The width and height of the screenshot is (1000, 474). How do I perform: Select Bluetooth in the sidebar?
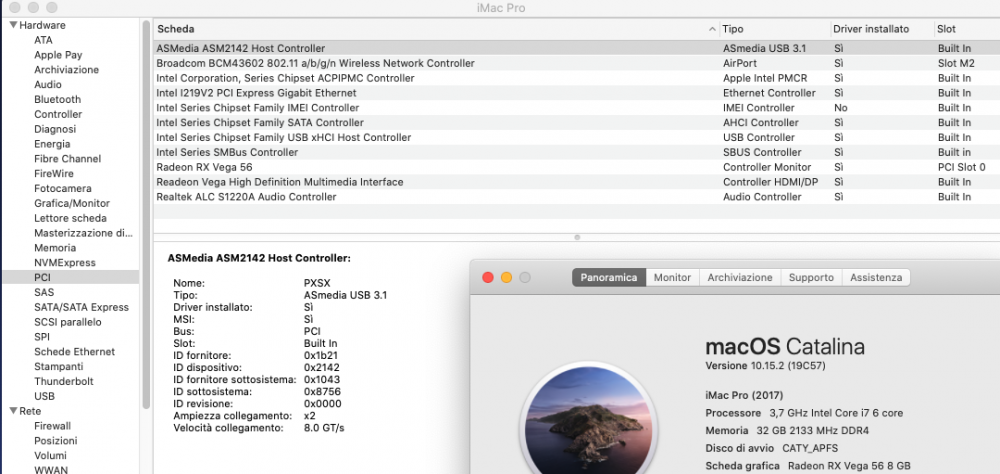click(57, 100)
